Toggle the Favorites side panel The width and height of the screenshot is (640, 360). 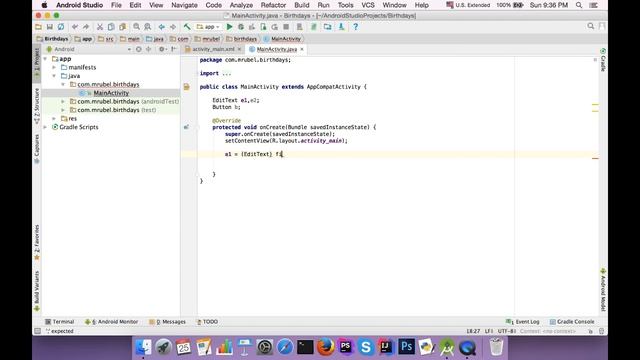coord(37,242)
